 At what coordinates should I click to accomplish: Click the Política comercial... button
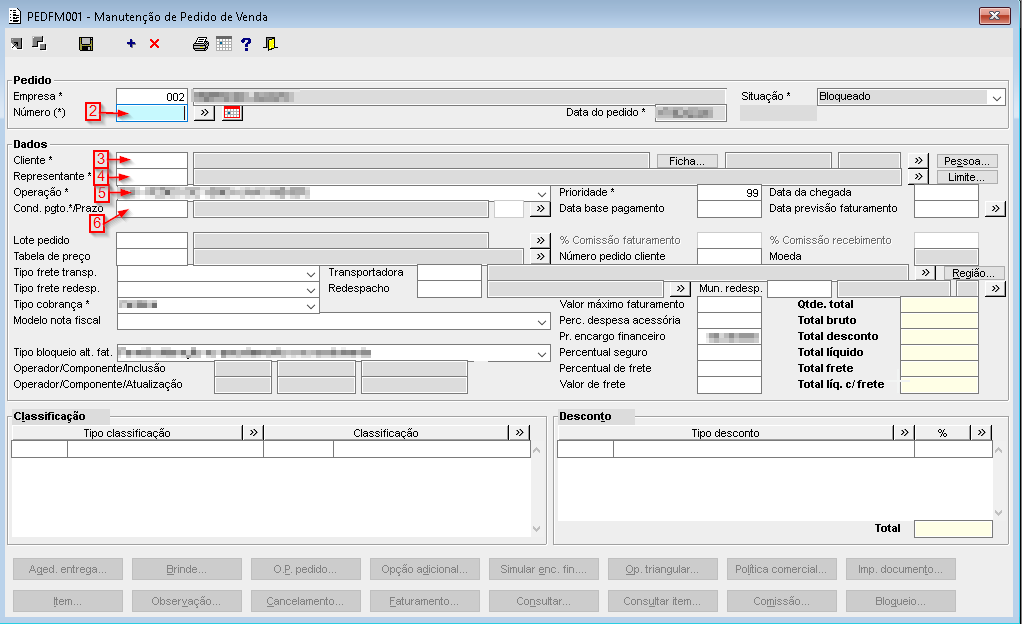coord(781,569)
